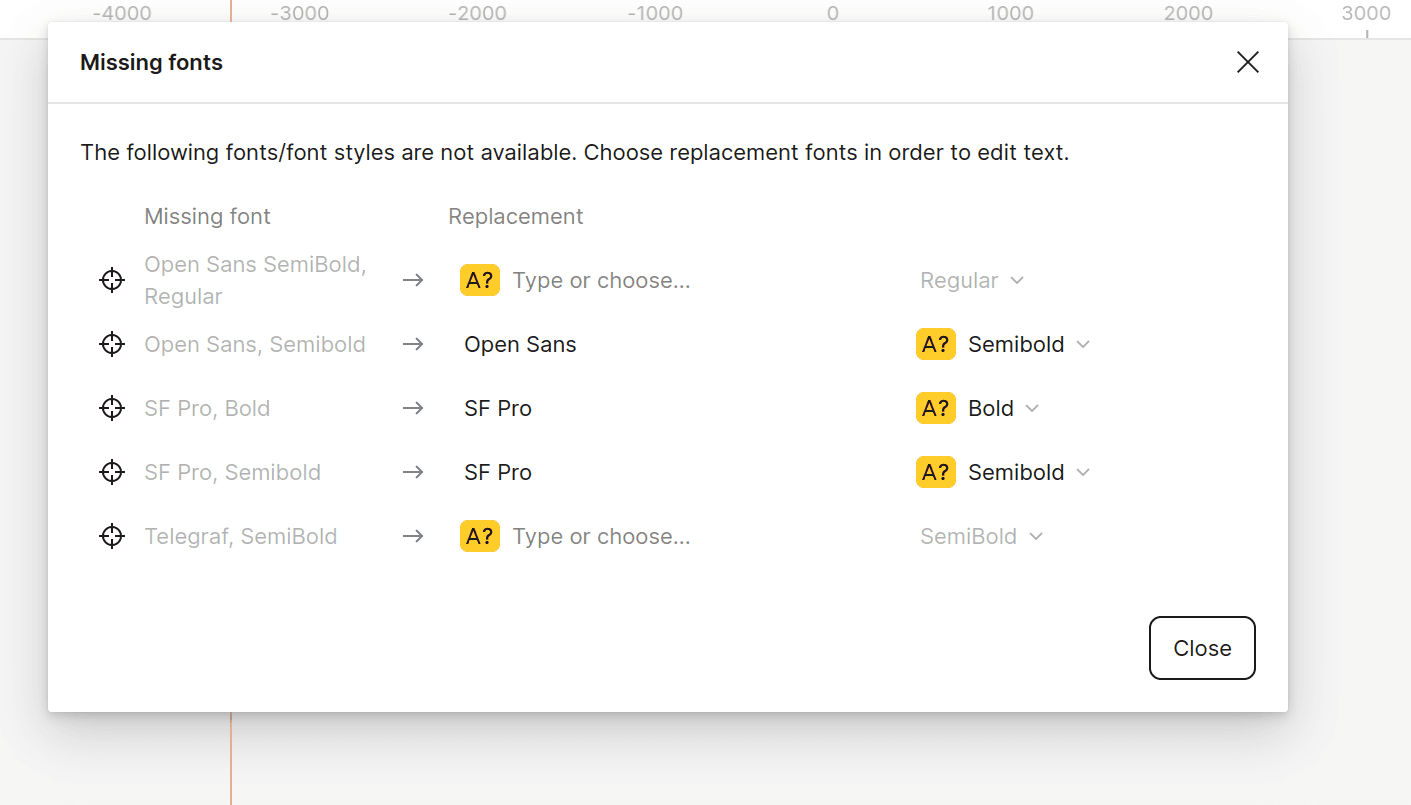Expand SemiBold dropdown in the Telegraf row
This screenshot has height=805, width=1411.
[x=981, y=536]
